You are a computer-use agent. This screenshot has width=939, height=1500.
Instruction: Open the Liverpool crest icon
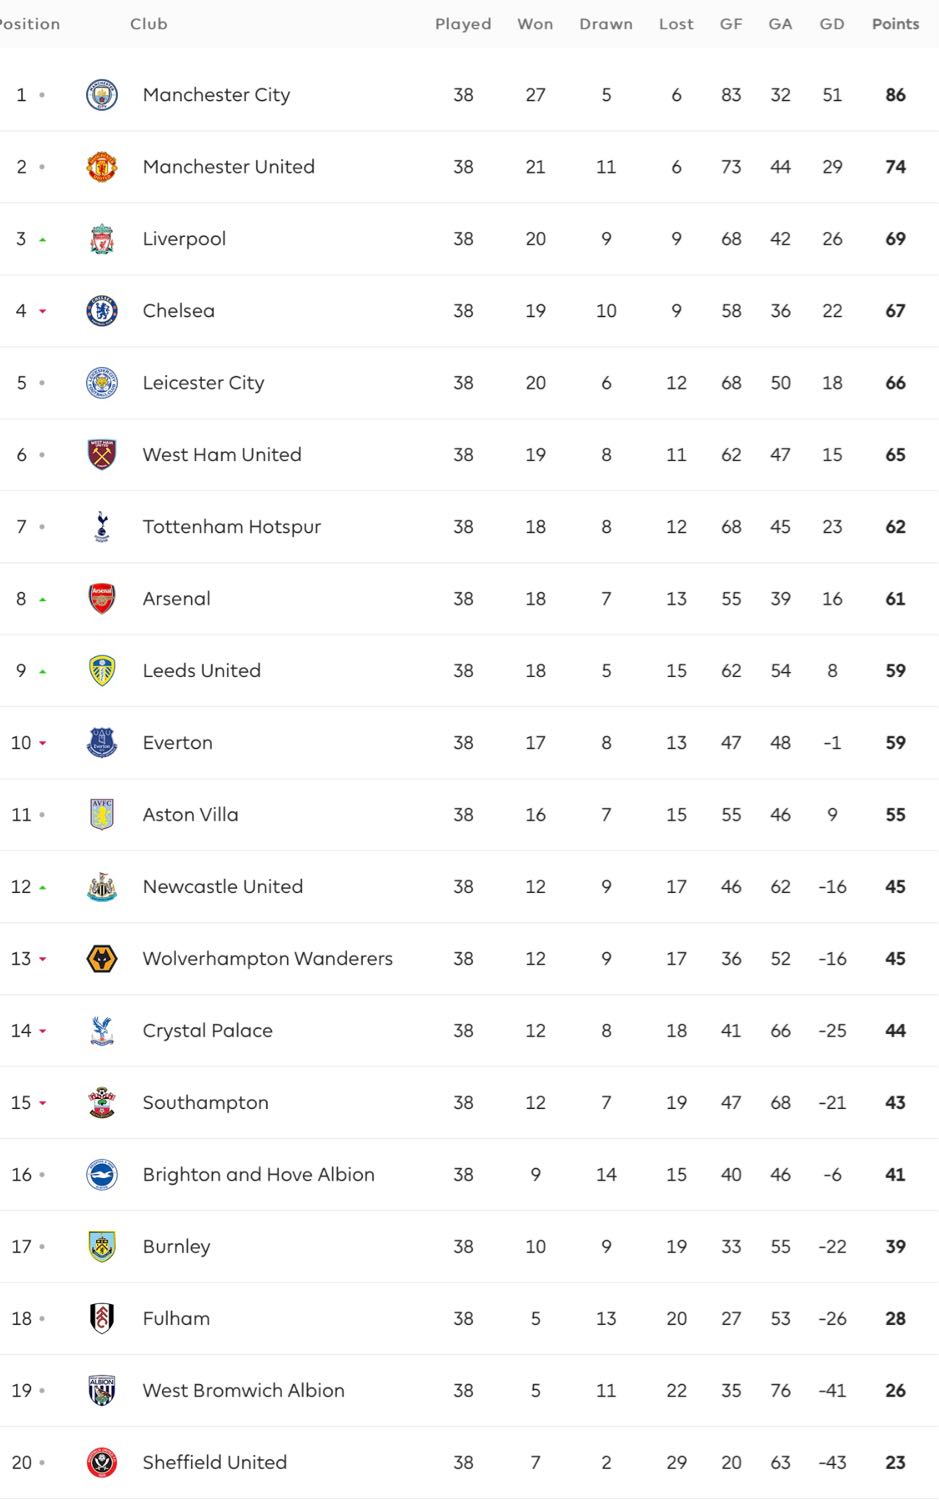[x=102, y=239]
